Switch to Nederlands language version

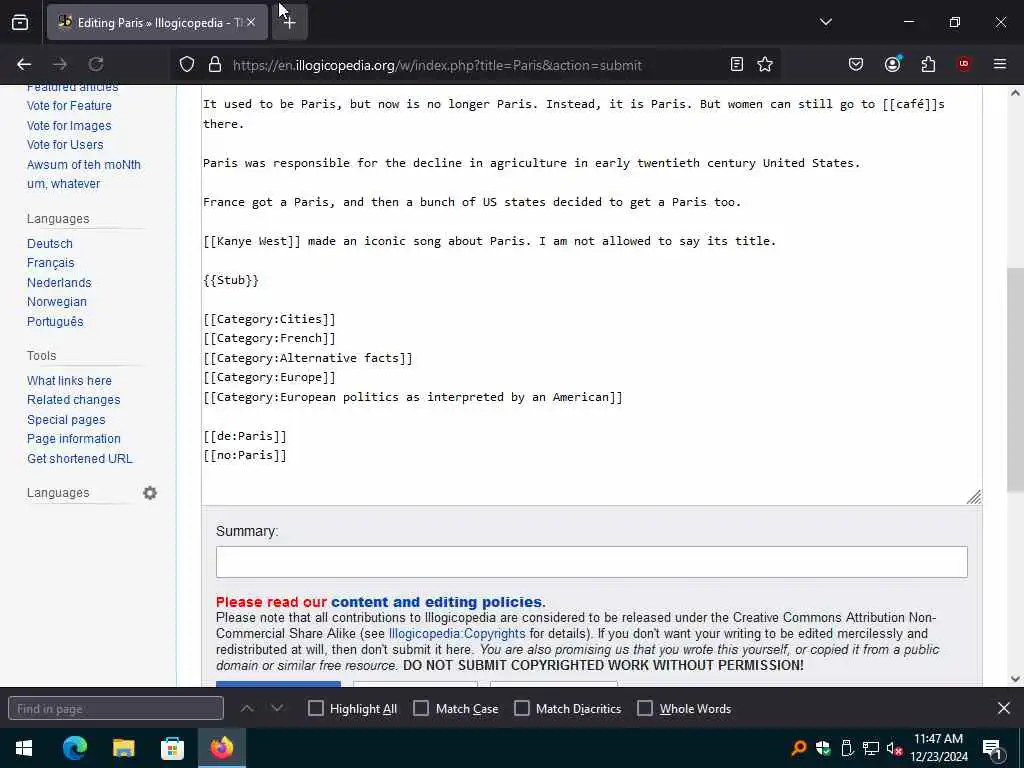point(59,283)
